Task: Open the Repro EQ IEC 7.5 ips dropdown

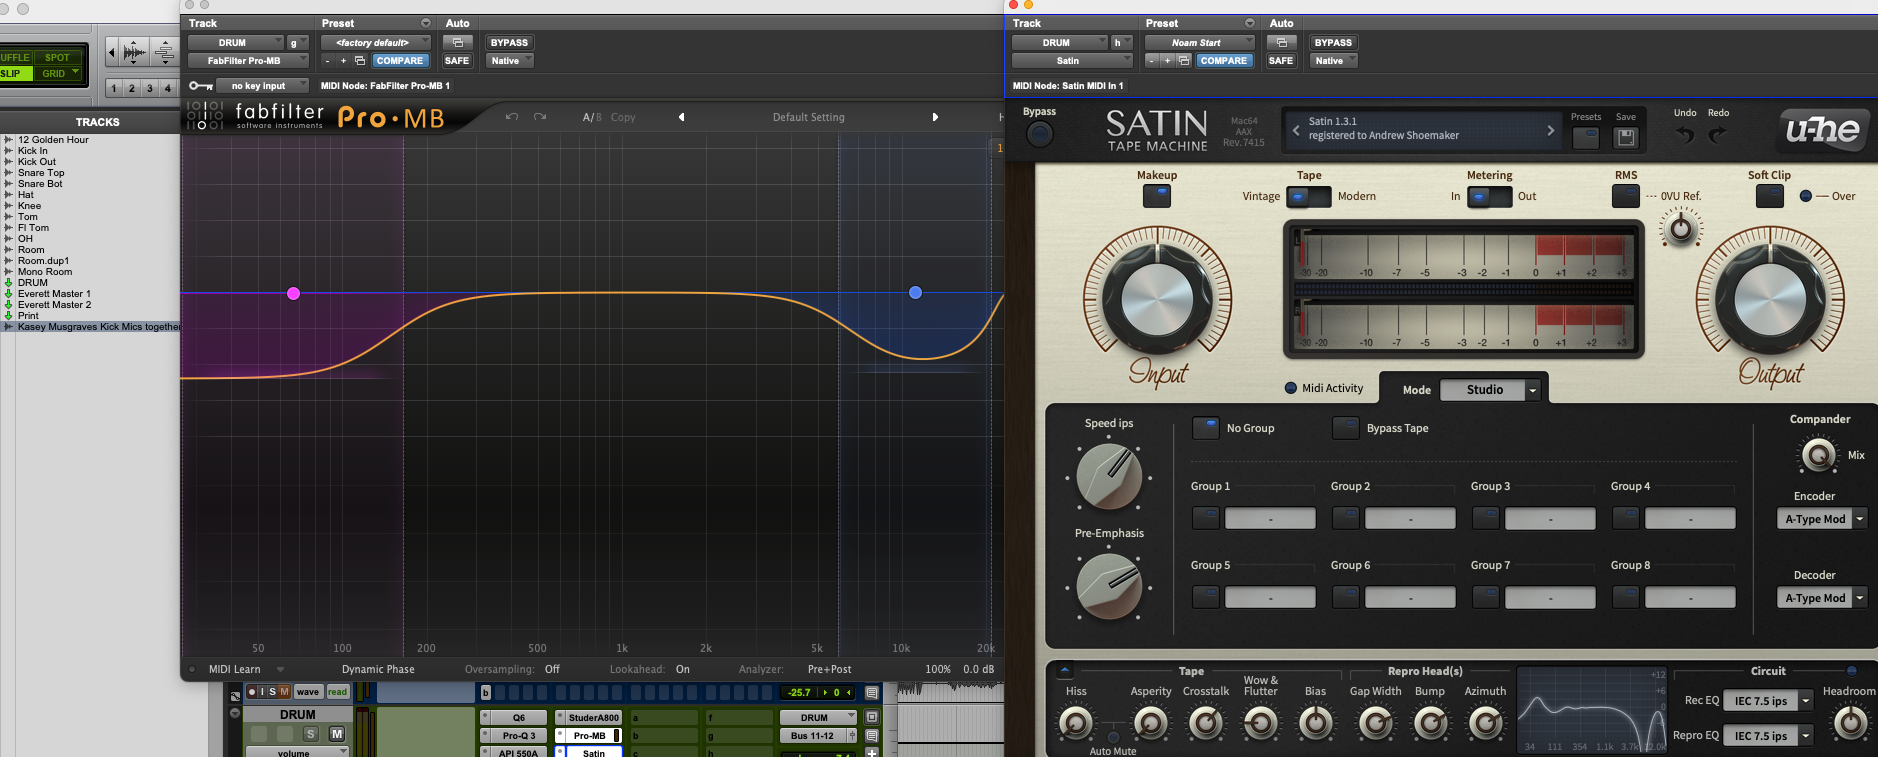Action: [1768, 736]
